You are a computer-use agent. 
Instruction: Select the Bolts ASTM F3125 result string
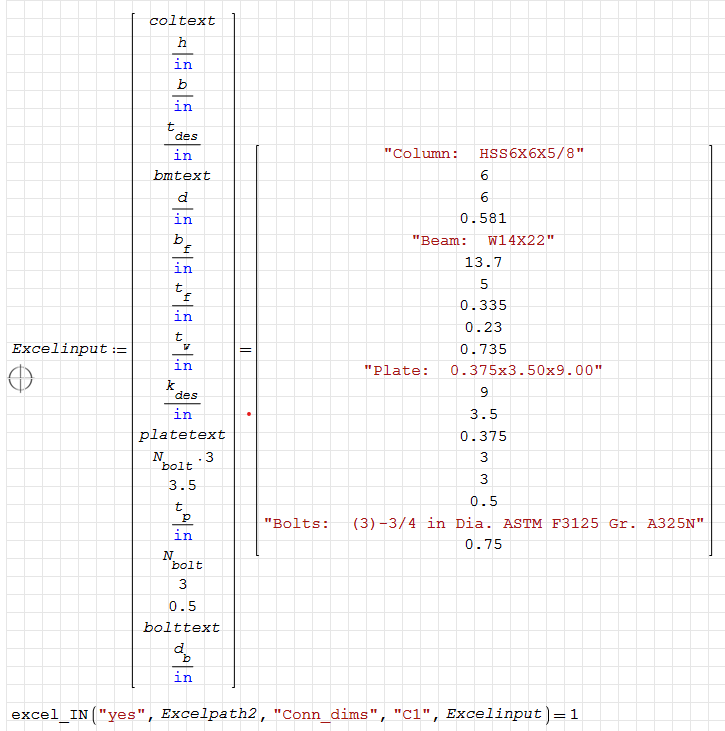(483, 523)
